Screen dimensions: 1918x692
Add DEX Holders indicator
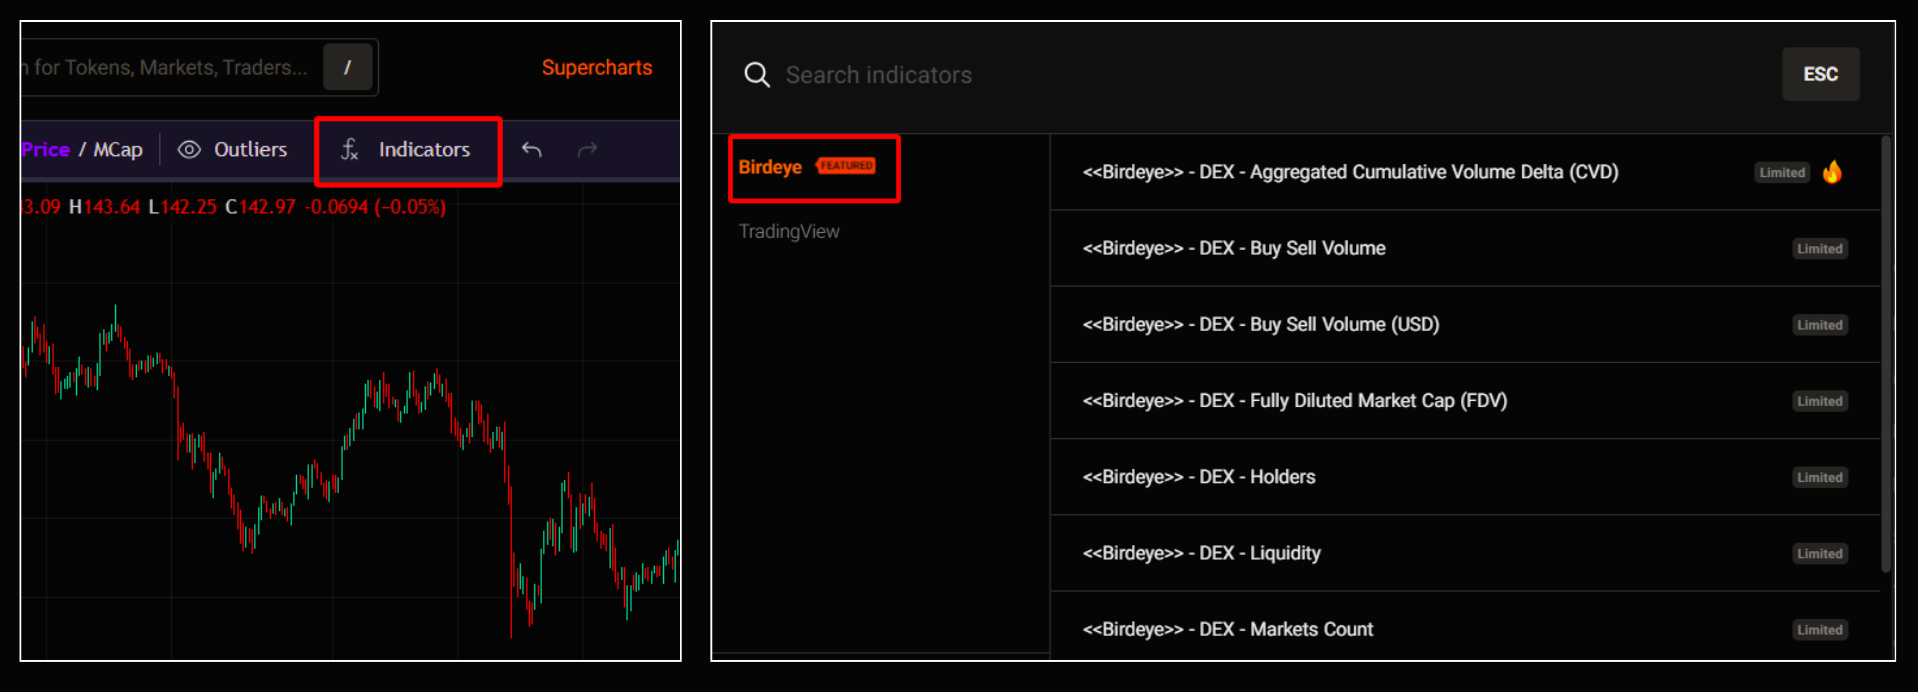click(x=1465, y=477)
